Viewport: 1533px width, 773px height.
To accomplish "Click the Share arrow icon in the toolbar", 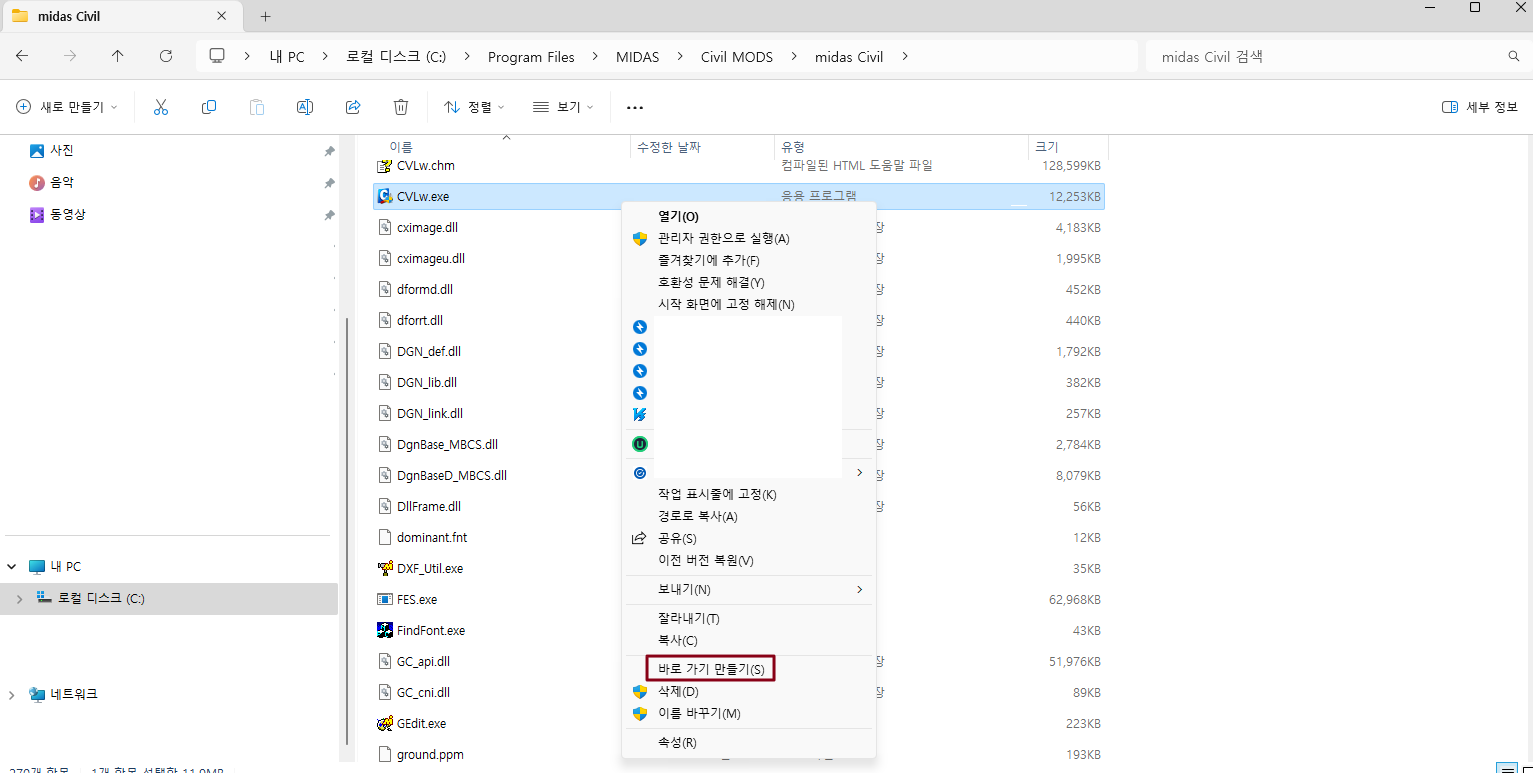I will point(353,107).
